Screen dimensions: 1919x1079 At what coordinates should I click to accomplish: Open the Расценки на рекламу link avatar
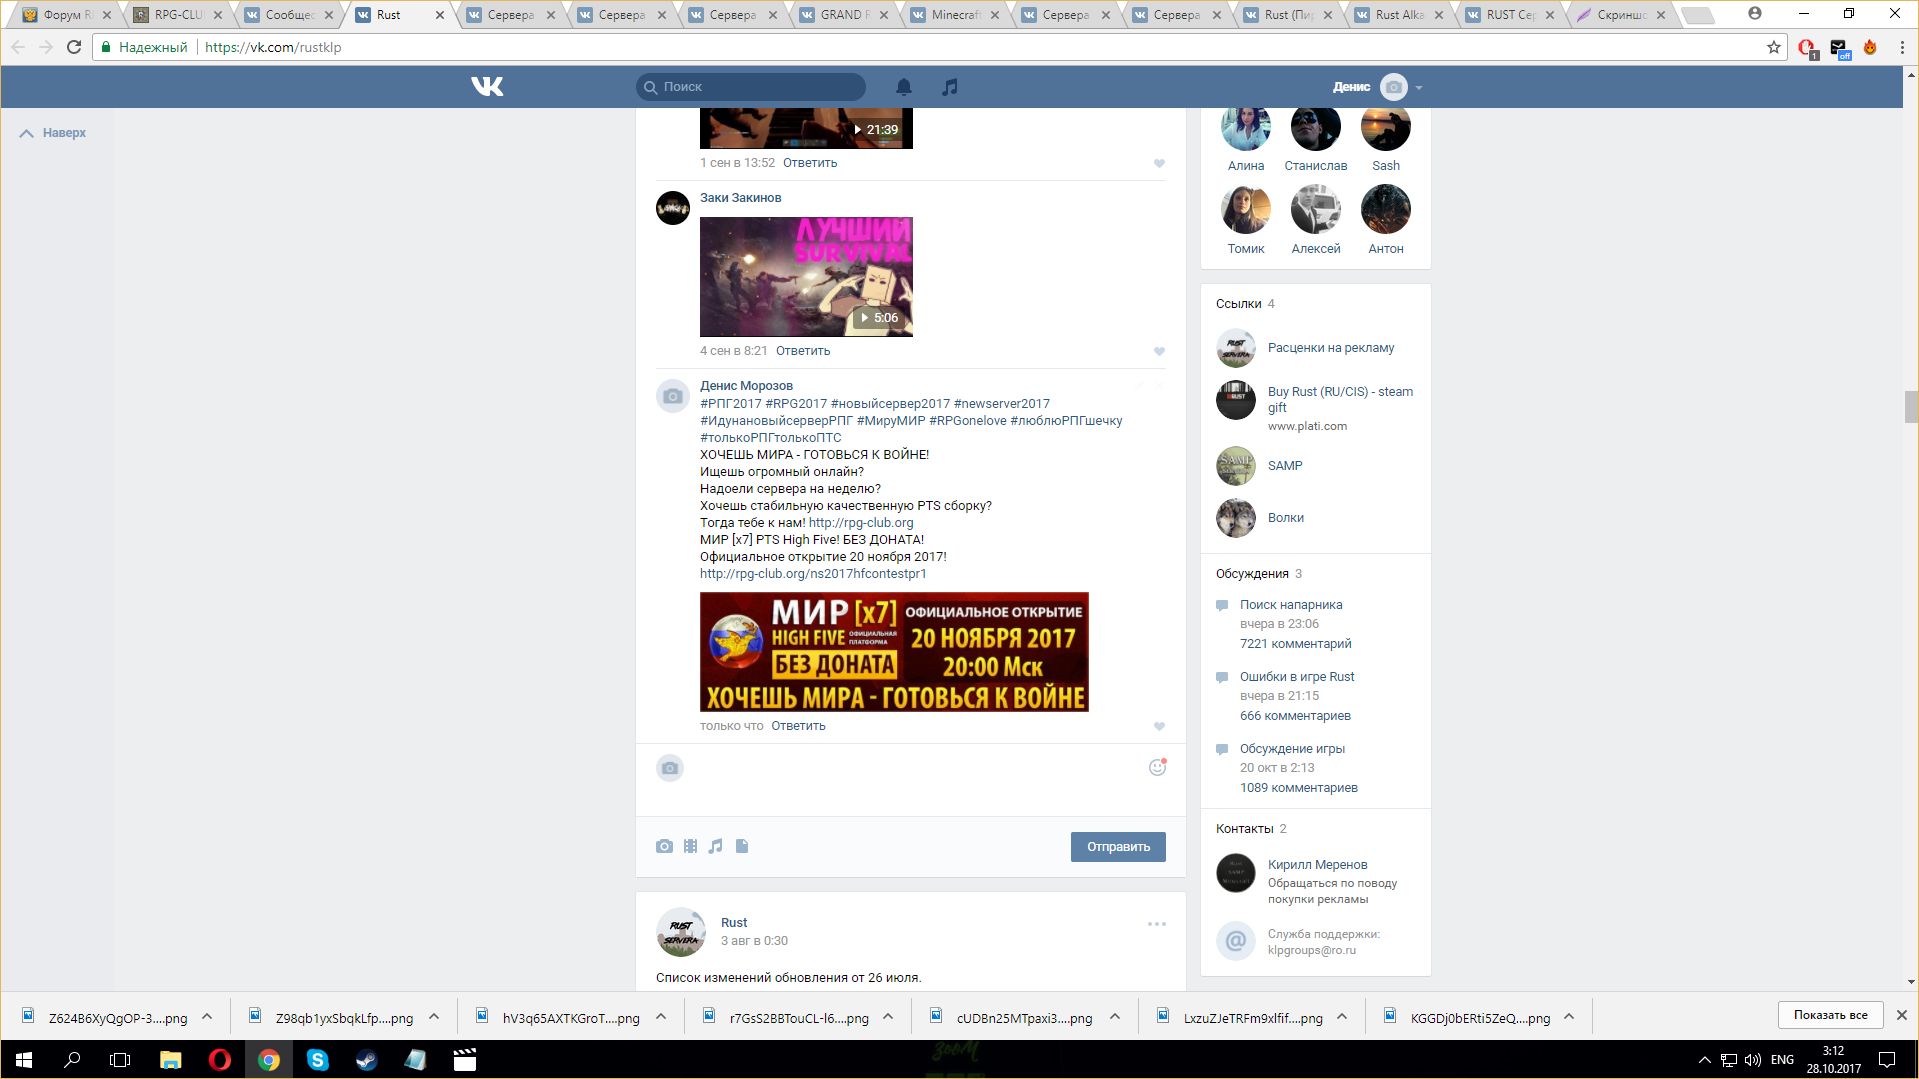point(1236,348)
